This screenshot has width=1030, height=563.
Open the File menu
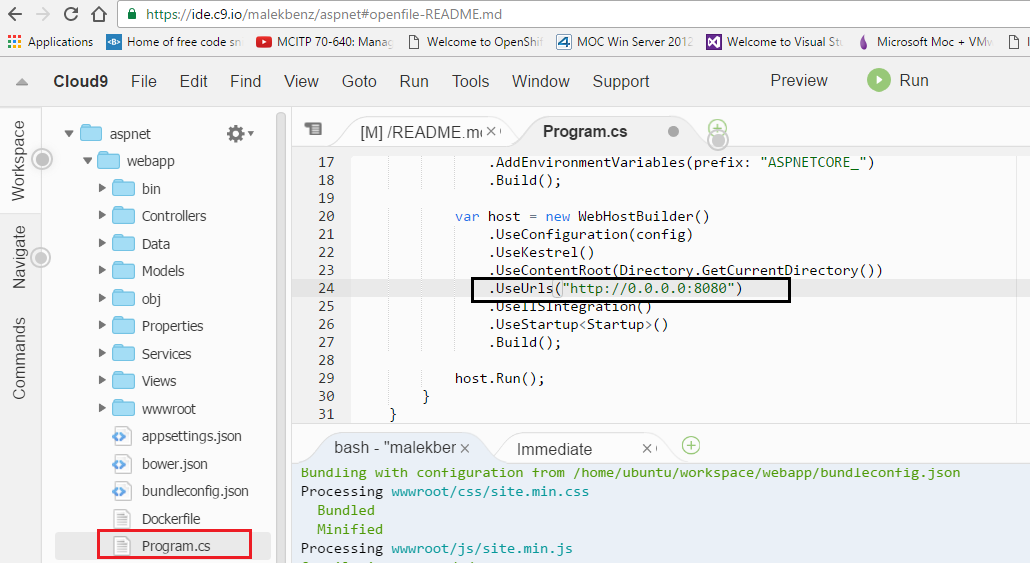pyautogui.click(x=144, y=81)
